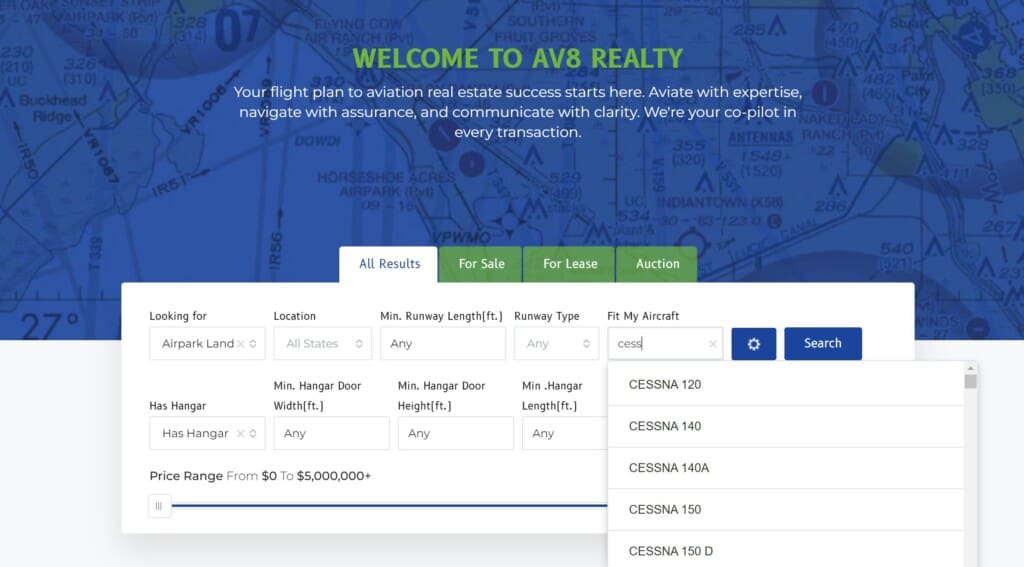Image resolution: width=1024 pixels, height=567 pixels.
Task: Clear the Fit My Aircraft text with its X
Action: tap(713, 344)
